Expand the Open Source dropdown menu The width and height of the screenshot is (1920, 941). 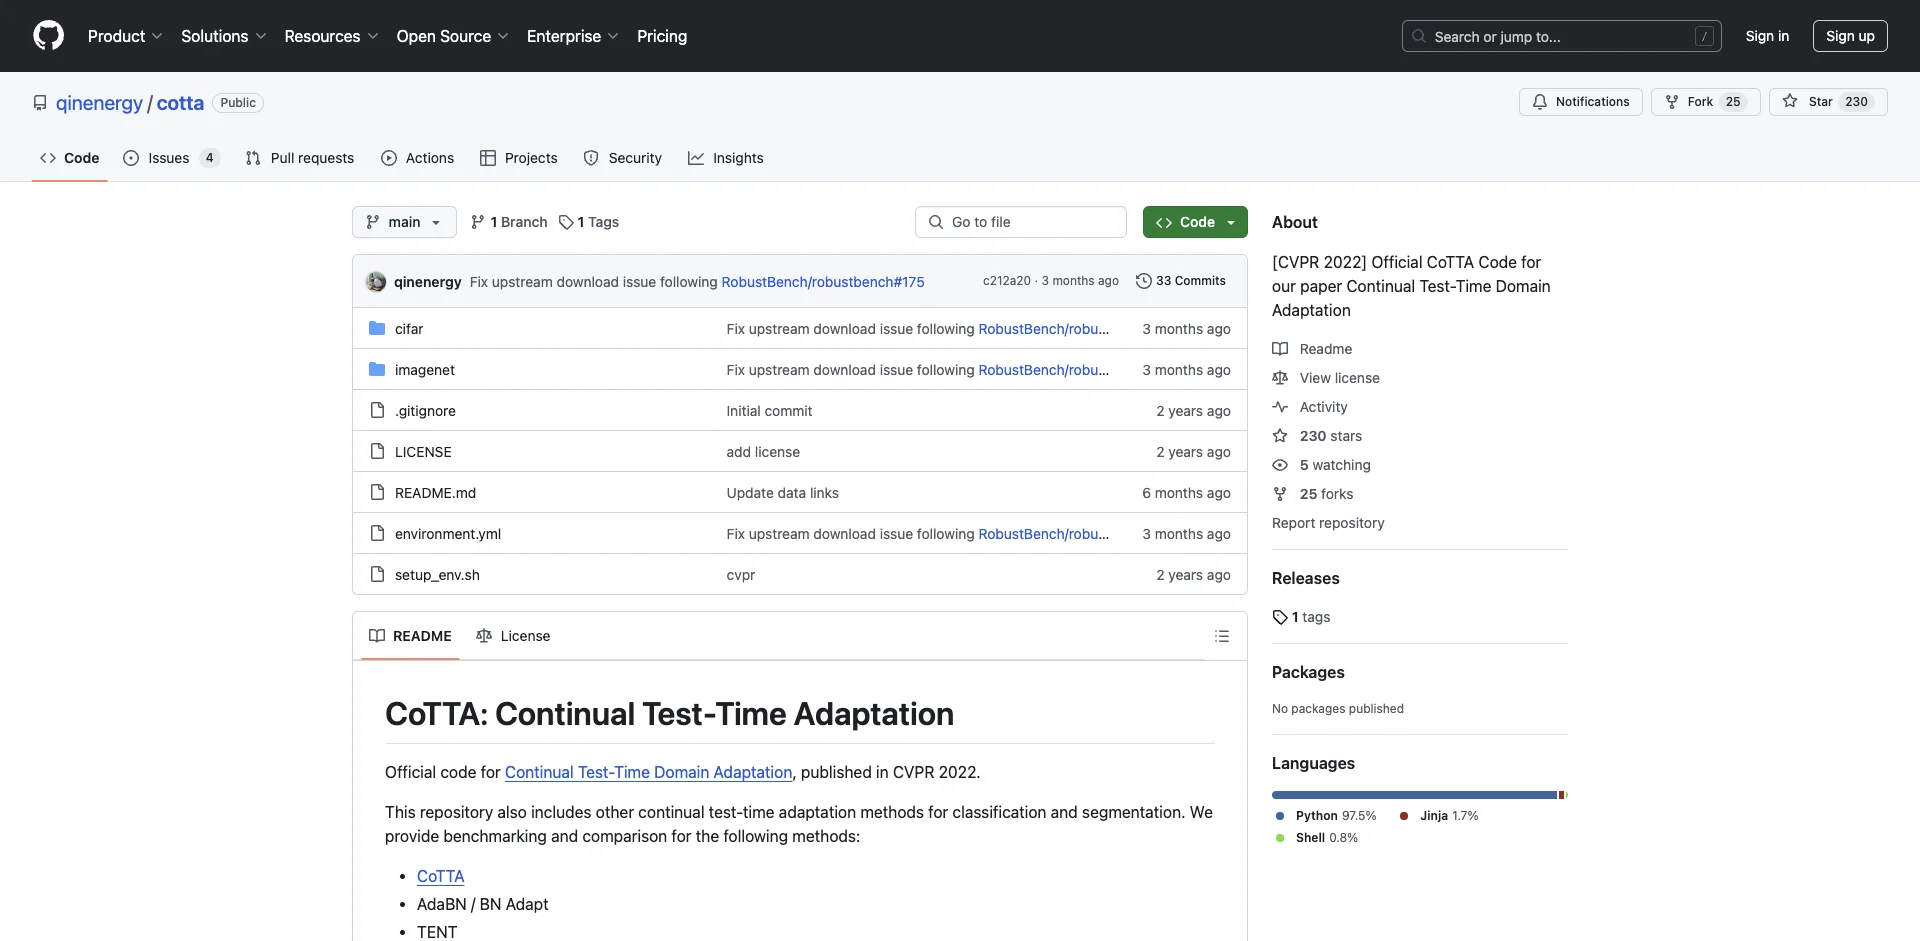(452, 36)
